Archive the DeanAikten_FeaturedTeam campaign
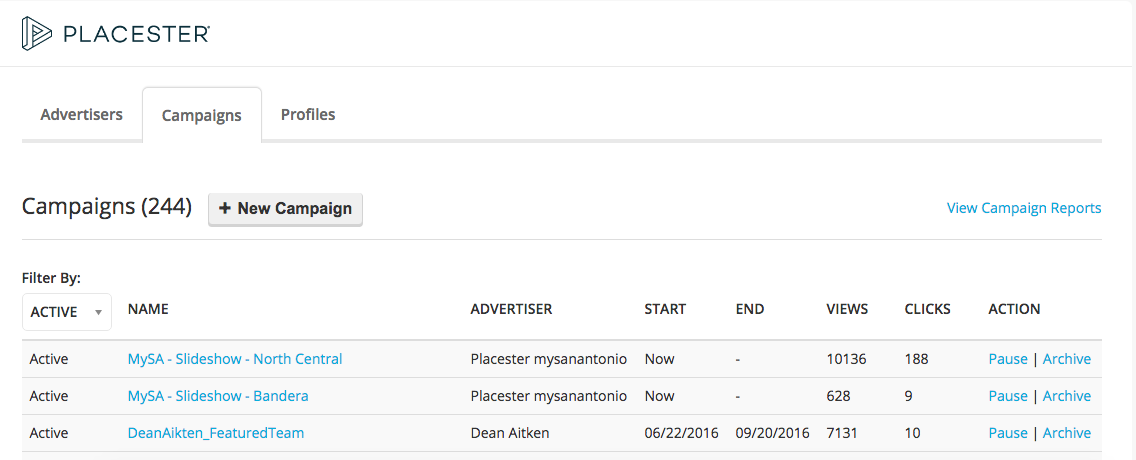Viewport: 1136px width, 460px height. (1066, 433)
